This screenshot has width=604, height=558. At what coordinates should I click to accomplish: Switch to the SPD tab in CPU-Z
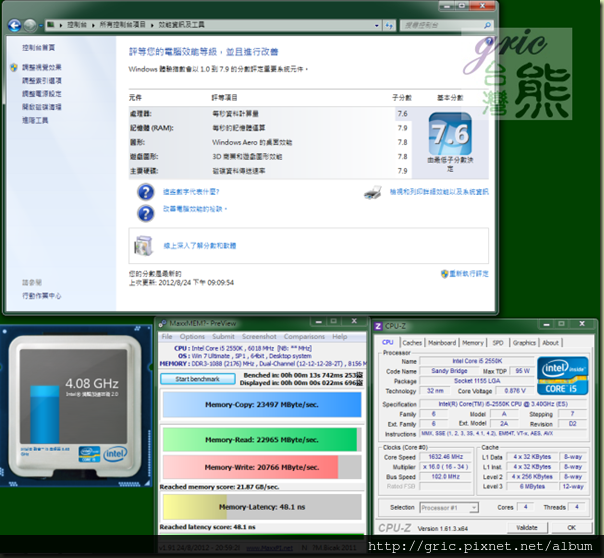click(x=498, y=343)
